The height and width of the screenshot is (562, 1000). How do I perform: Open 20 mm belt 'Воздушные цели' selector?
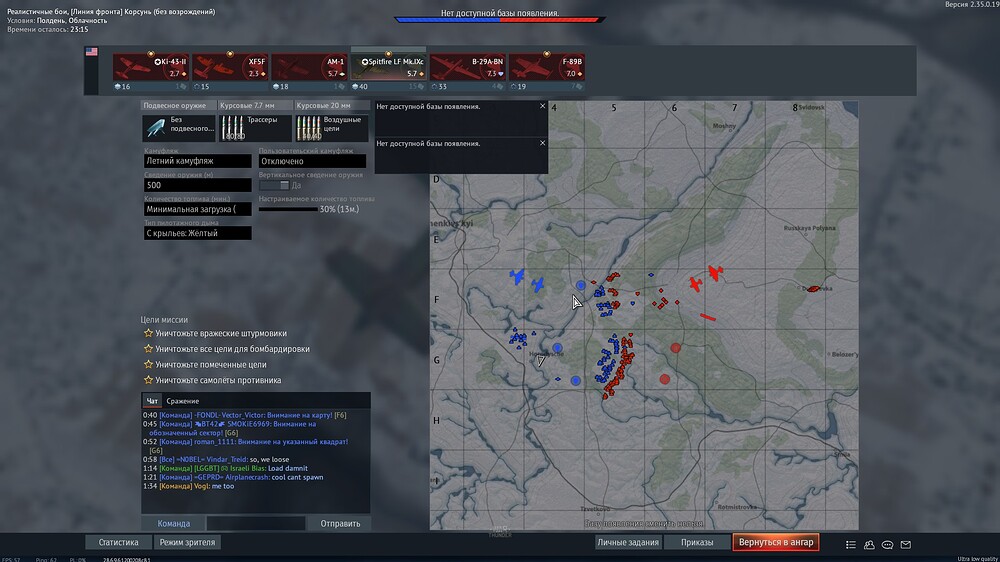tap(332, 128)
